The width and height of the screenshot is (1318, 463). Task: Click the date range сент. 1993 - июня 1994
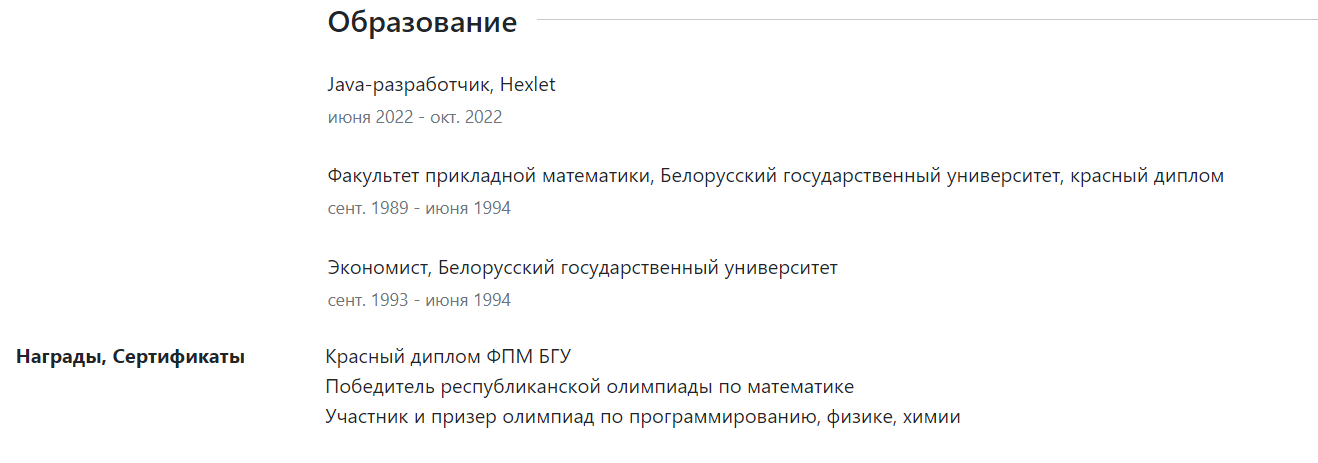click(419, 300)
